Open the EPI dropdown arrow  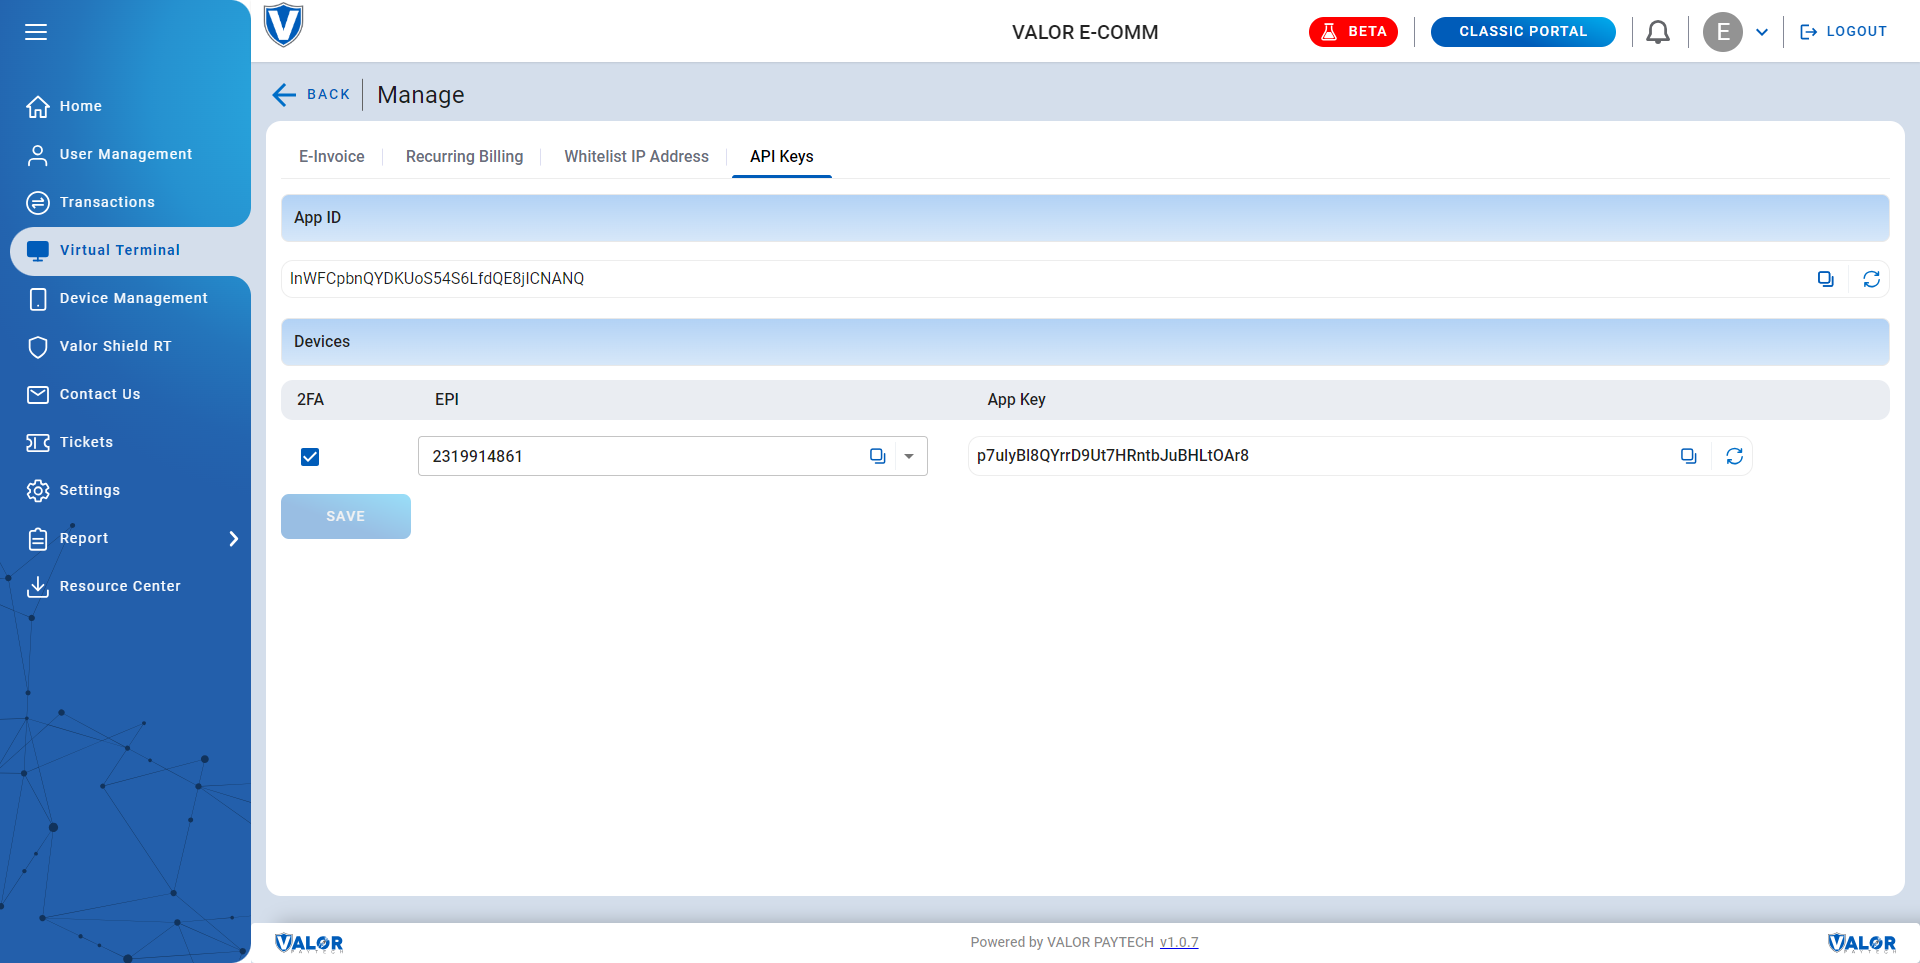(x=909, y=456)
